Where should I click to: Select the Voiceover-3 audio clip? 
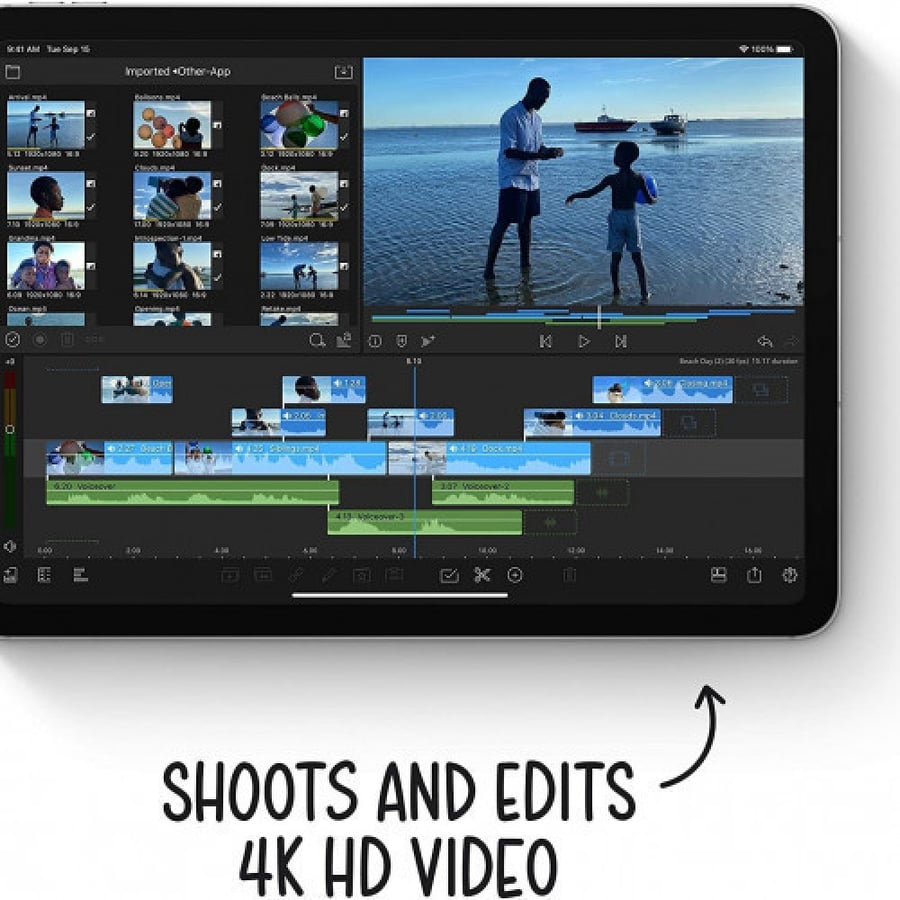(425, 522)
